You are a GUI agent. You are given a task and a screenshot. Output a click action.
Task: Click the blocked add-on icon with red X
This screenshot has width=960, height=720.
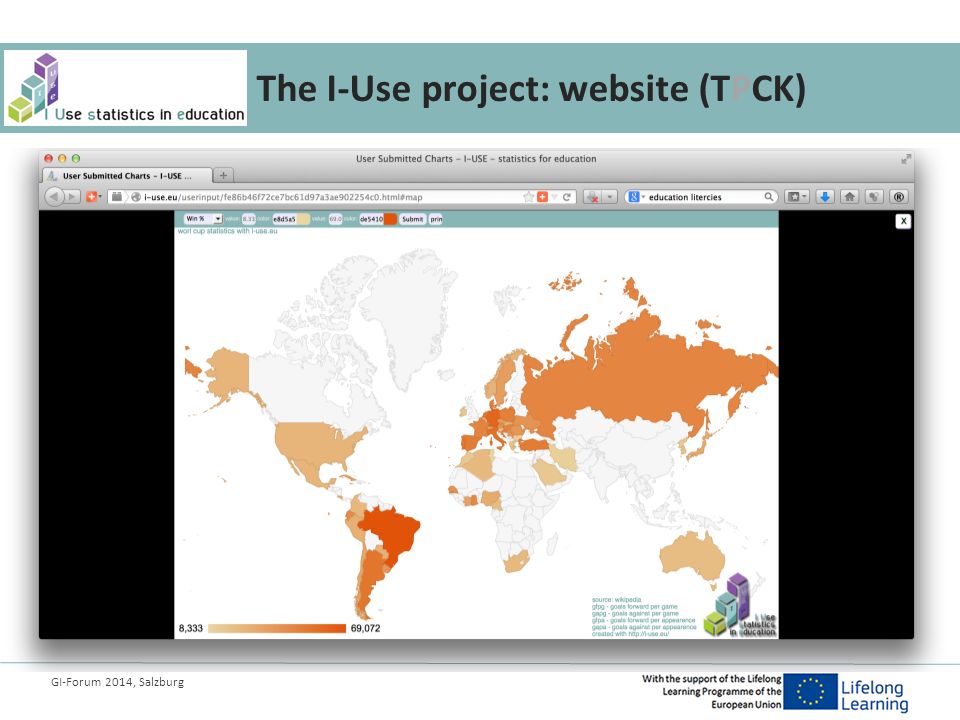pos(593,197)
